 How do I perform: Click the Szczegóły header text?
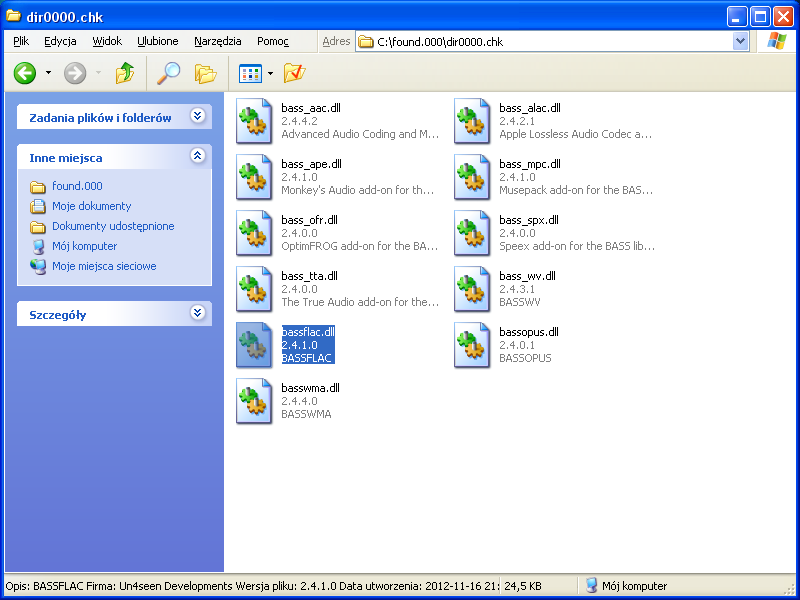(x=57, y=315)
